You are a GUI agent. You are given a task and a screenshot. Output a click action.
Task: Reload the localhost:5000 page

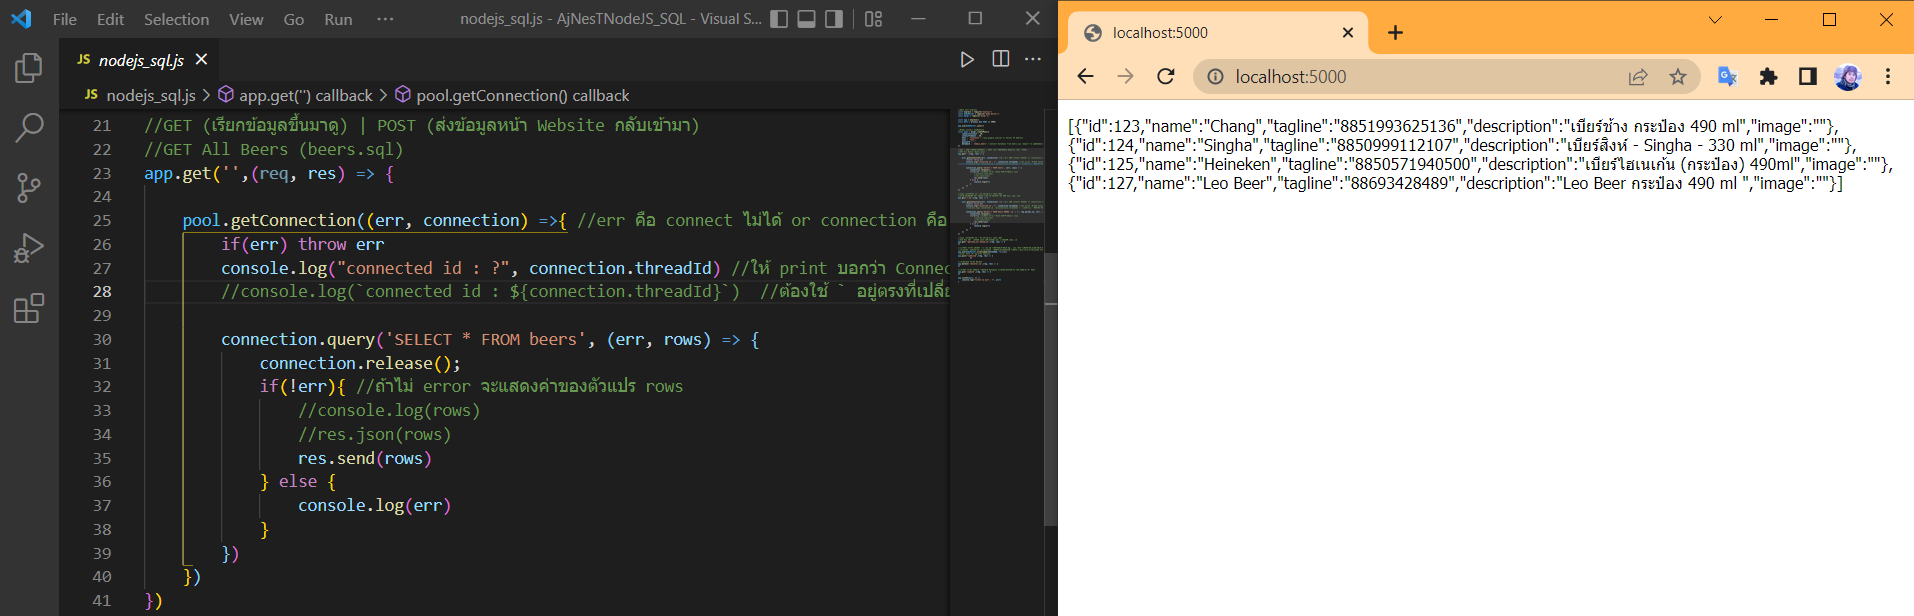(x=1165, y=77)
